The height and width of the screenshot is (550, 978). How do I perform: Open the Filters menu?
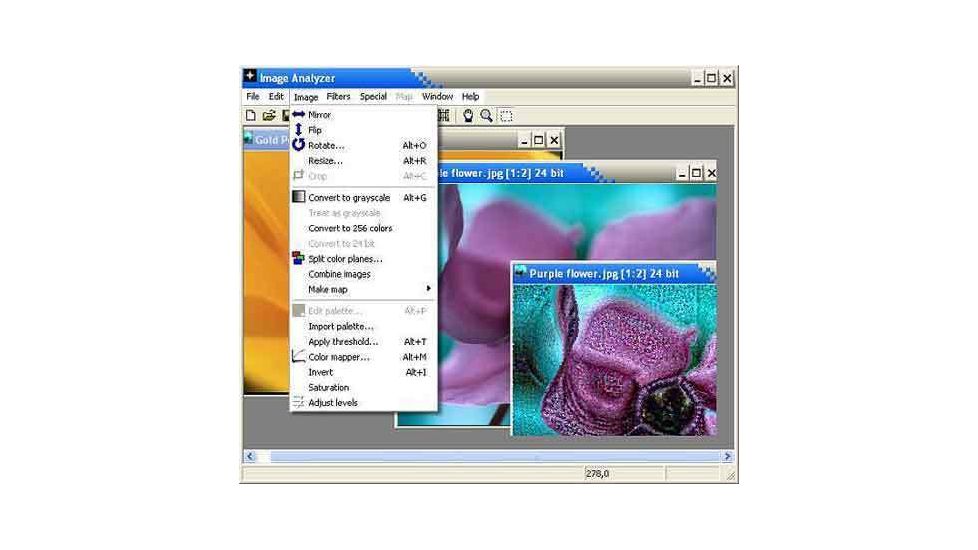point(338,97)
